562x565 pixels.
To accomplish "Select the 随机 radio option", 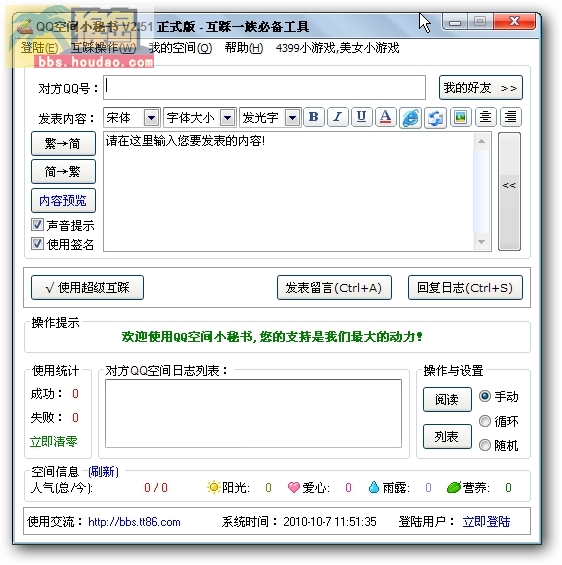I will [x=485, y=445].
